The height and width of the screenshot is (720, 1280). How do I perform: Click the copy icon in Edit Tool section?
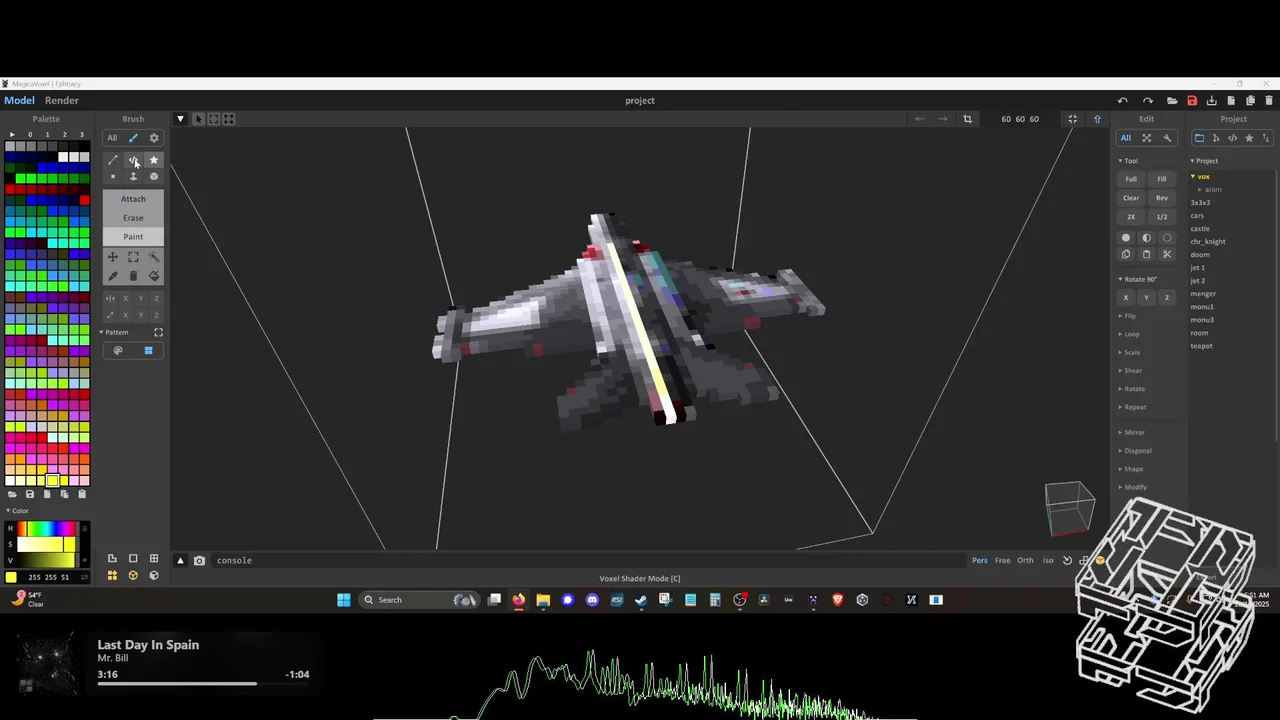tap(1126, 255)
